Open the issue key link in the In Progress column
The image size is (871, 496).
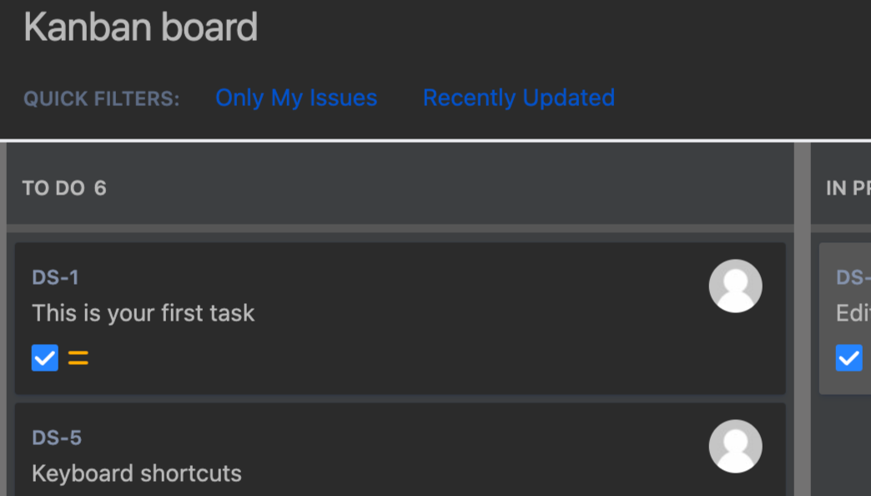(853, 277)
